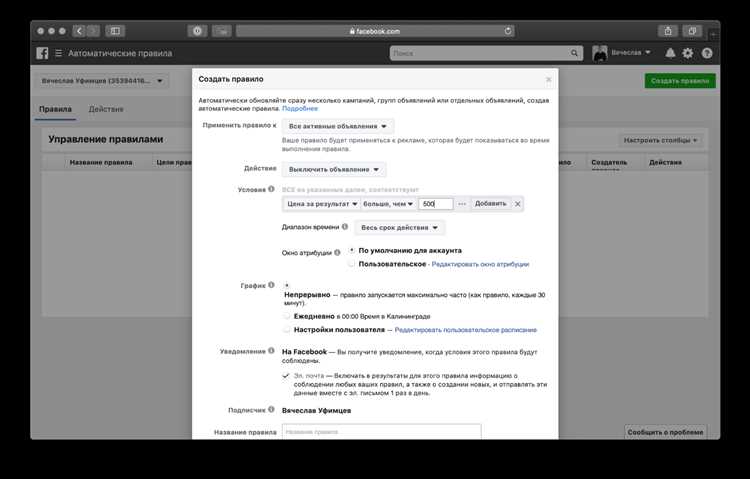
Task: Open the Safari share icon
Action: pos(668,31)
